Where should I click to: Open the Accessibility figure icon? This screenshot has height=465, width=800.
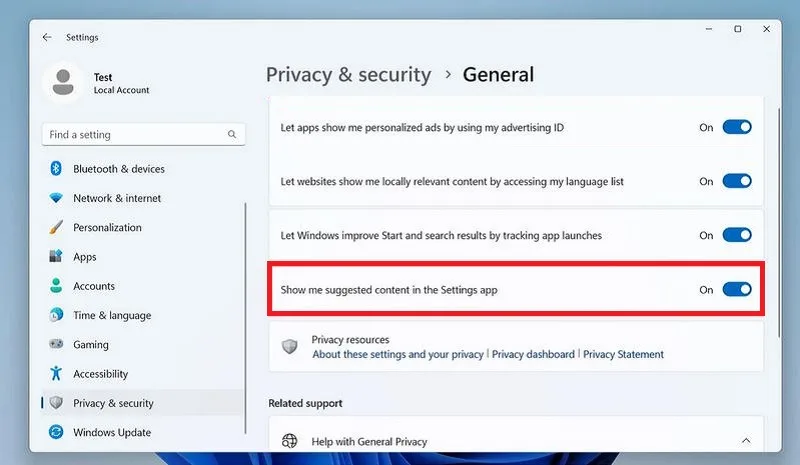point(56,374)
